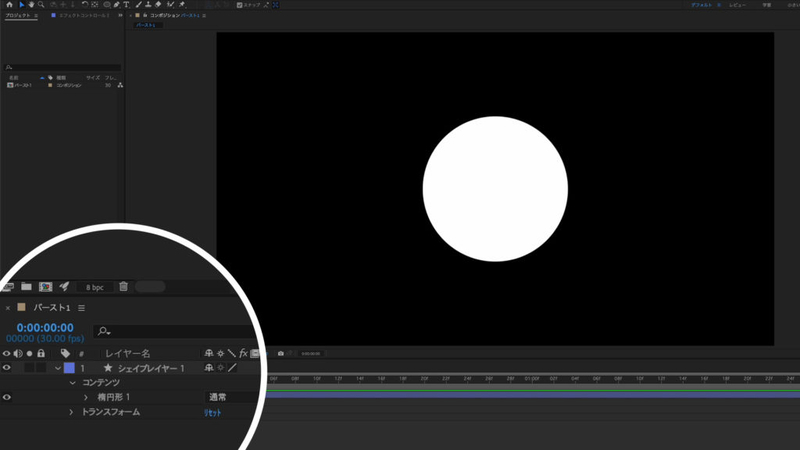
Task: Select the Puppet Pin tool
Action: click(x=182, y=5)
